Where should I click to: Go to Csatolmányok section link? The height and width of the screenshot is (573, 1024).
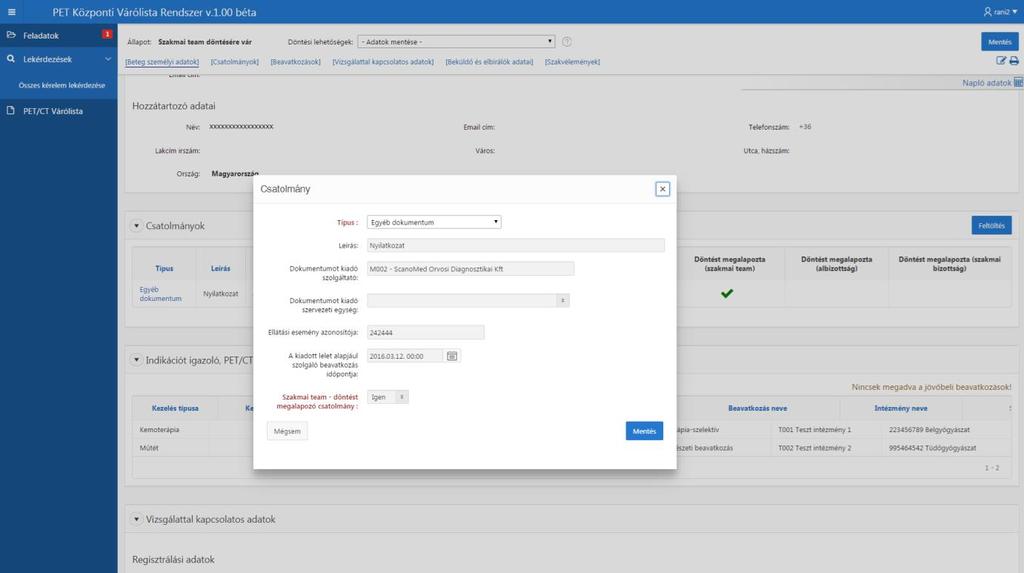234,61
